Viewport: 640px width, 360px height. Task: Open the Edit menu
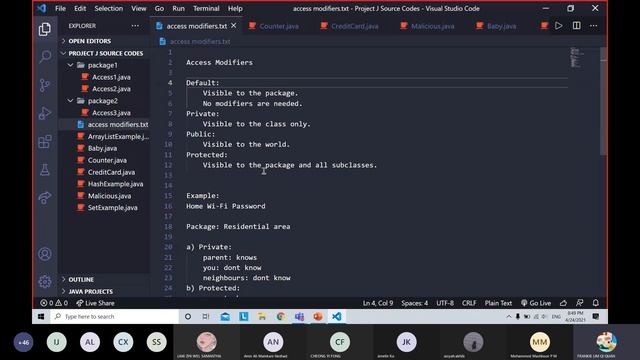point(80,8)
